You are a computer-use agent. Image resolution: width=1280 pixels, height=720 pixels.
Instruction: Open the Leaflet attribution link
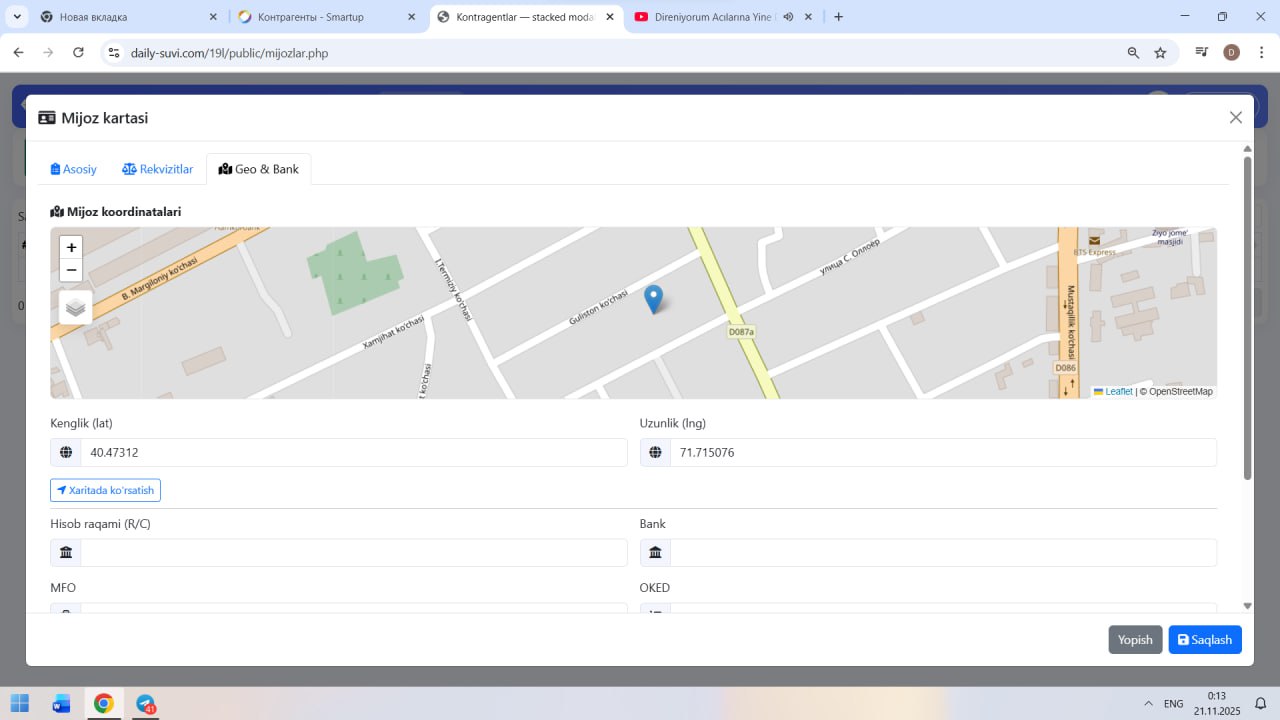pyautogui.click(x=1118, y=392)
